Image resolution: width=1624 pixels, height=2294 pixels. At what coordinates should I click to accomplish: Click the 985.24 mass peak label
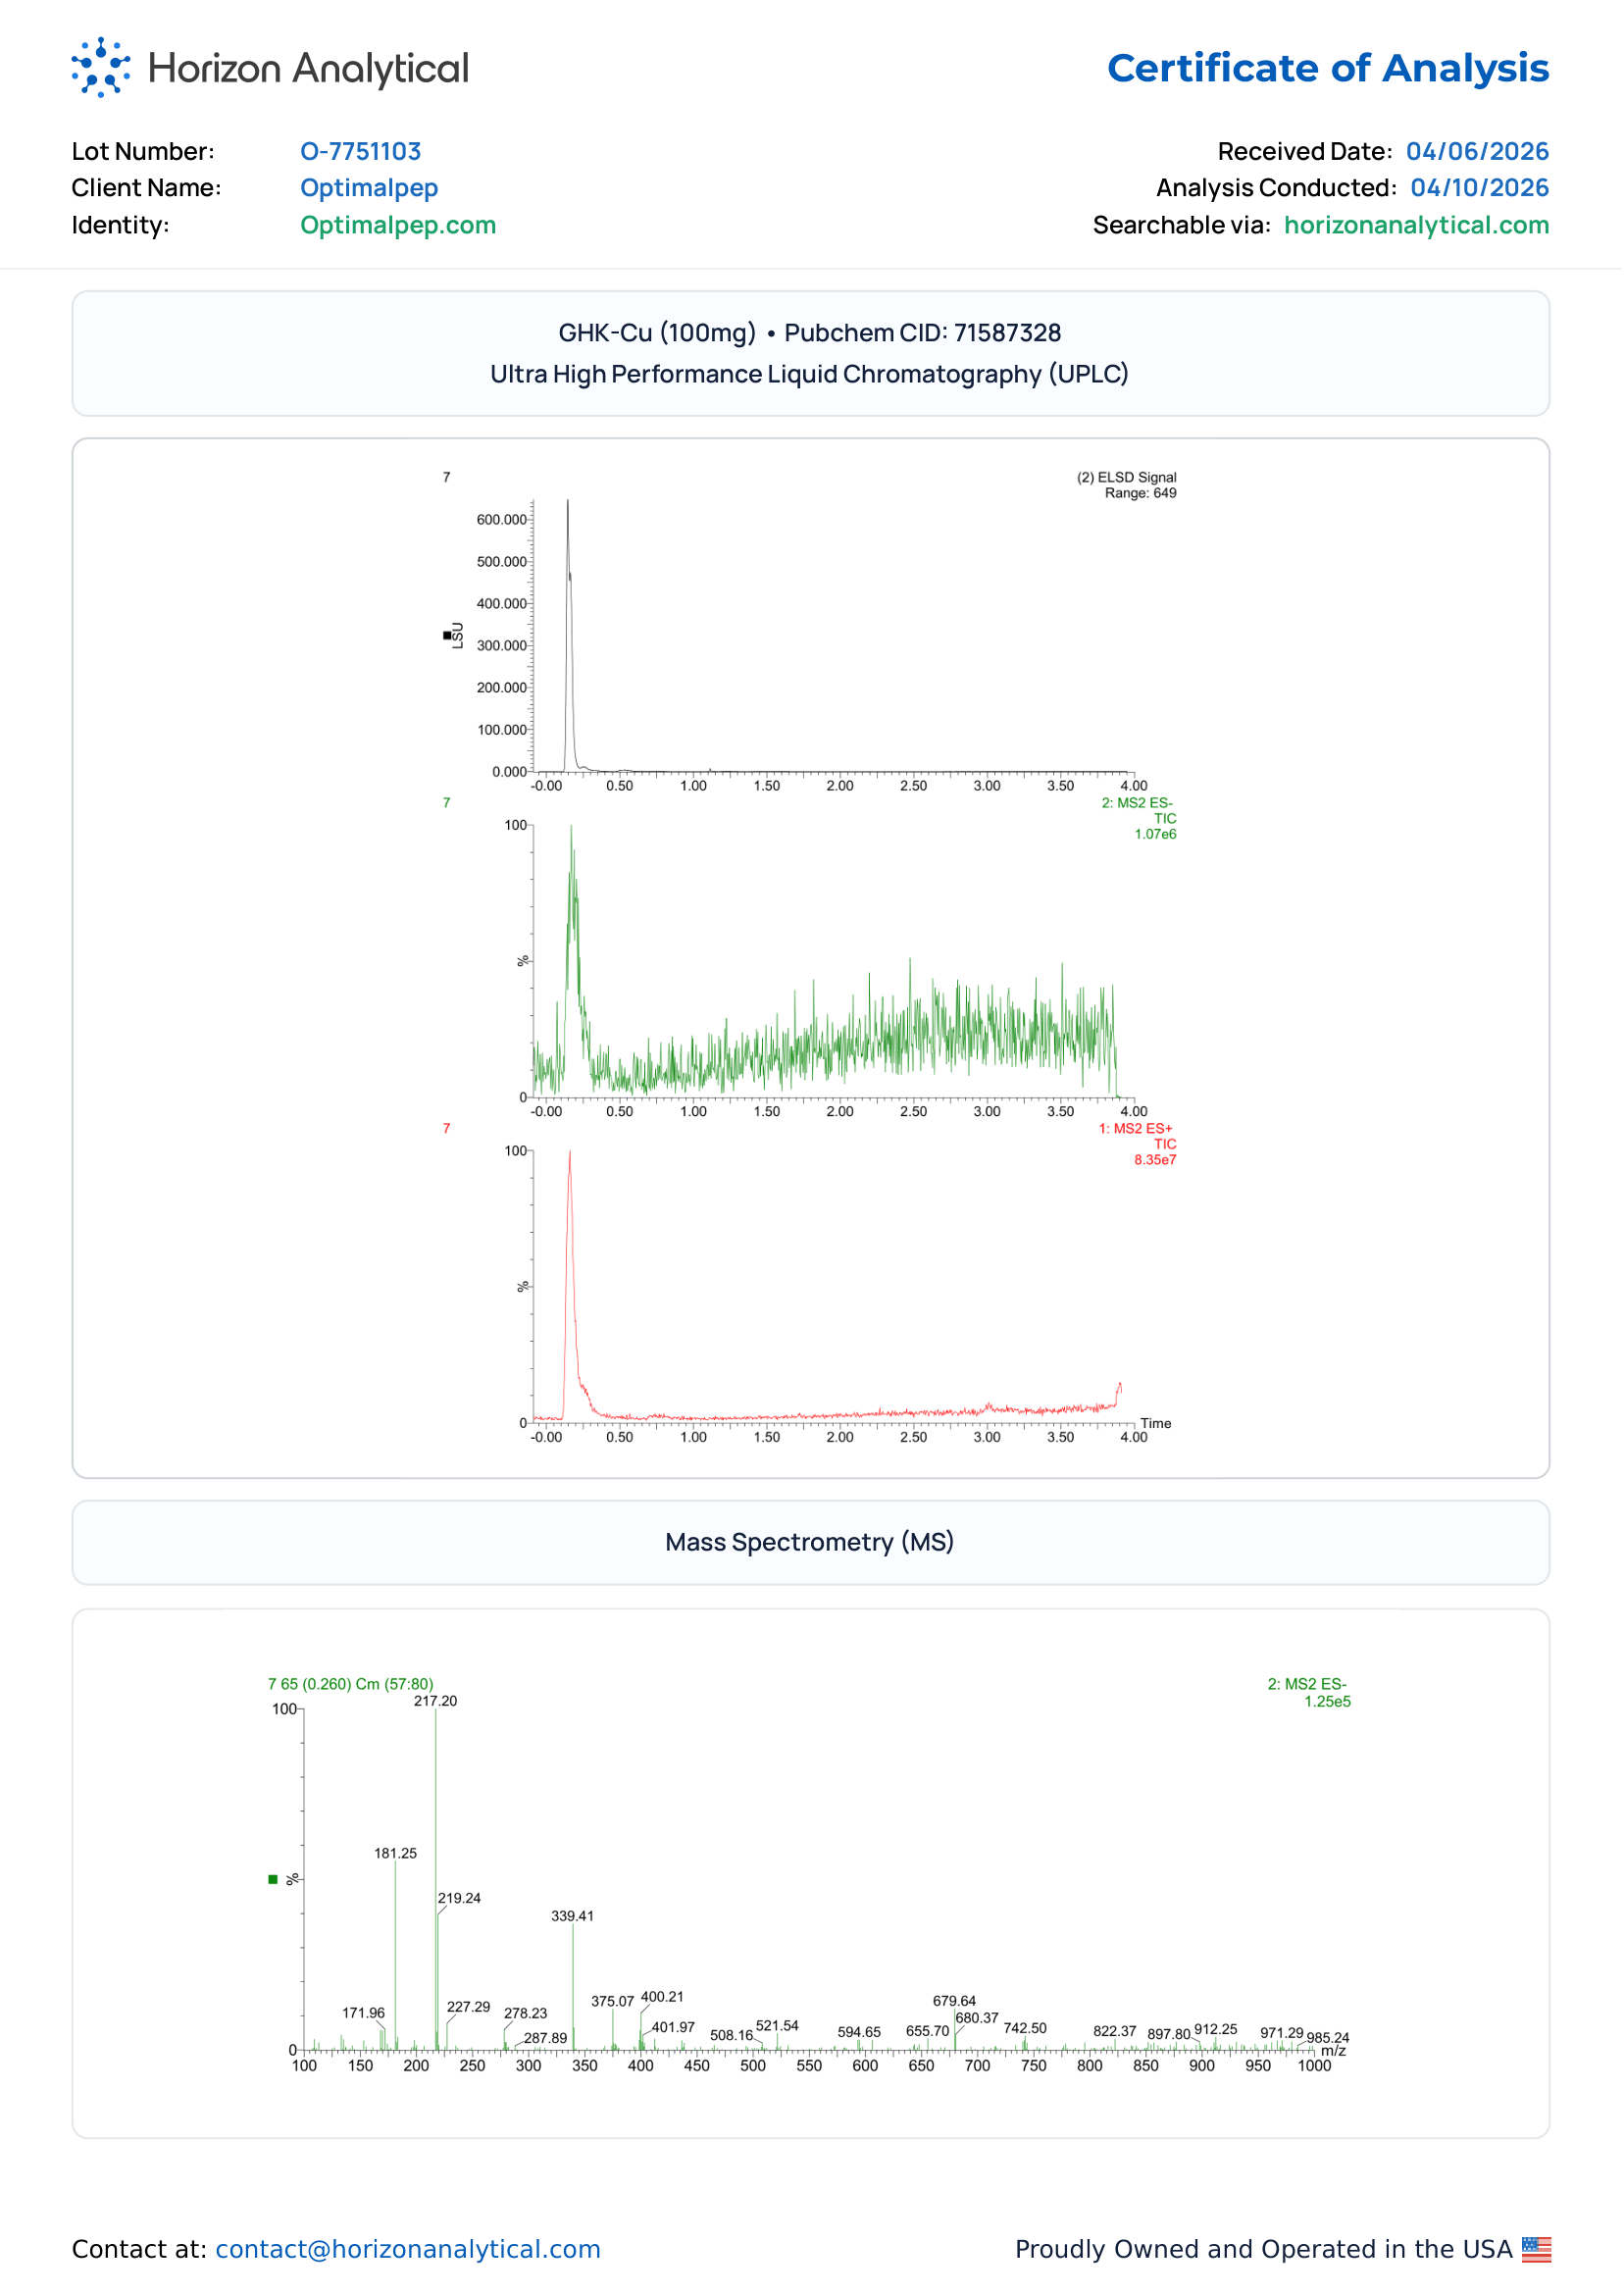pos(1329,2039)
